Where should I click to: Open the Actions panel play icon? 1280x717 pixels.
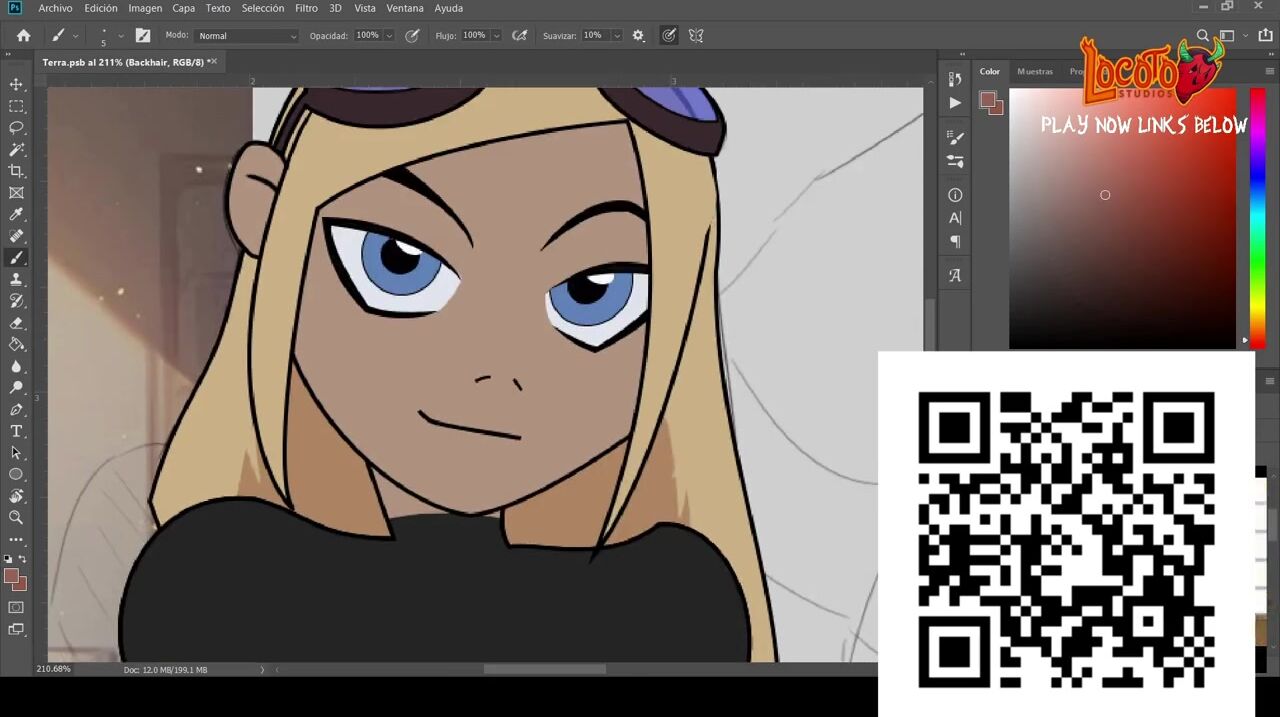tap(955, 102)
